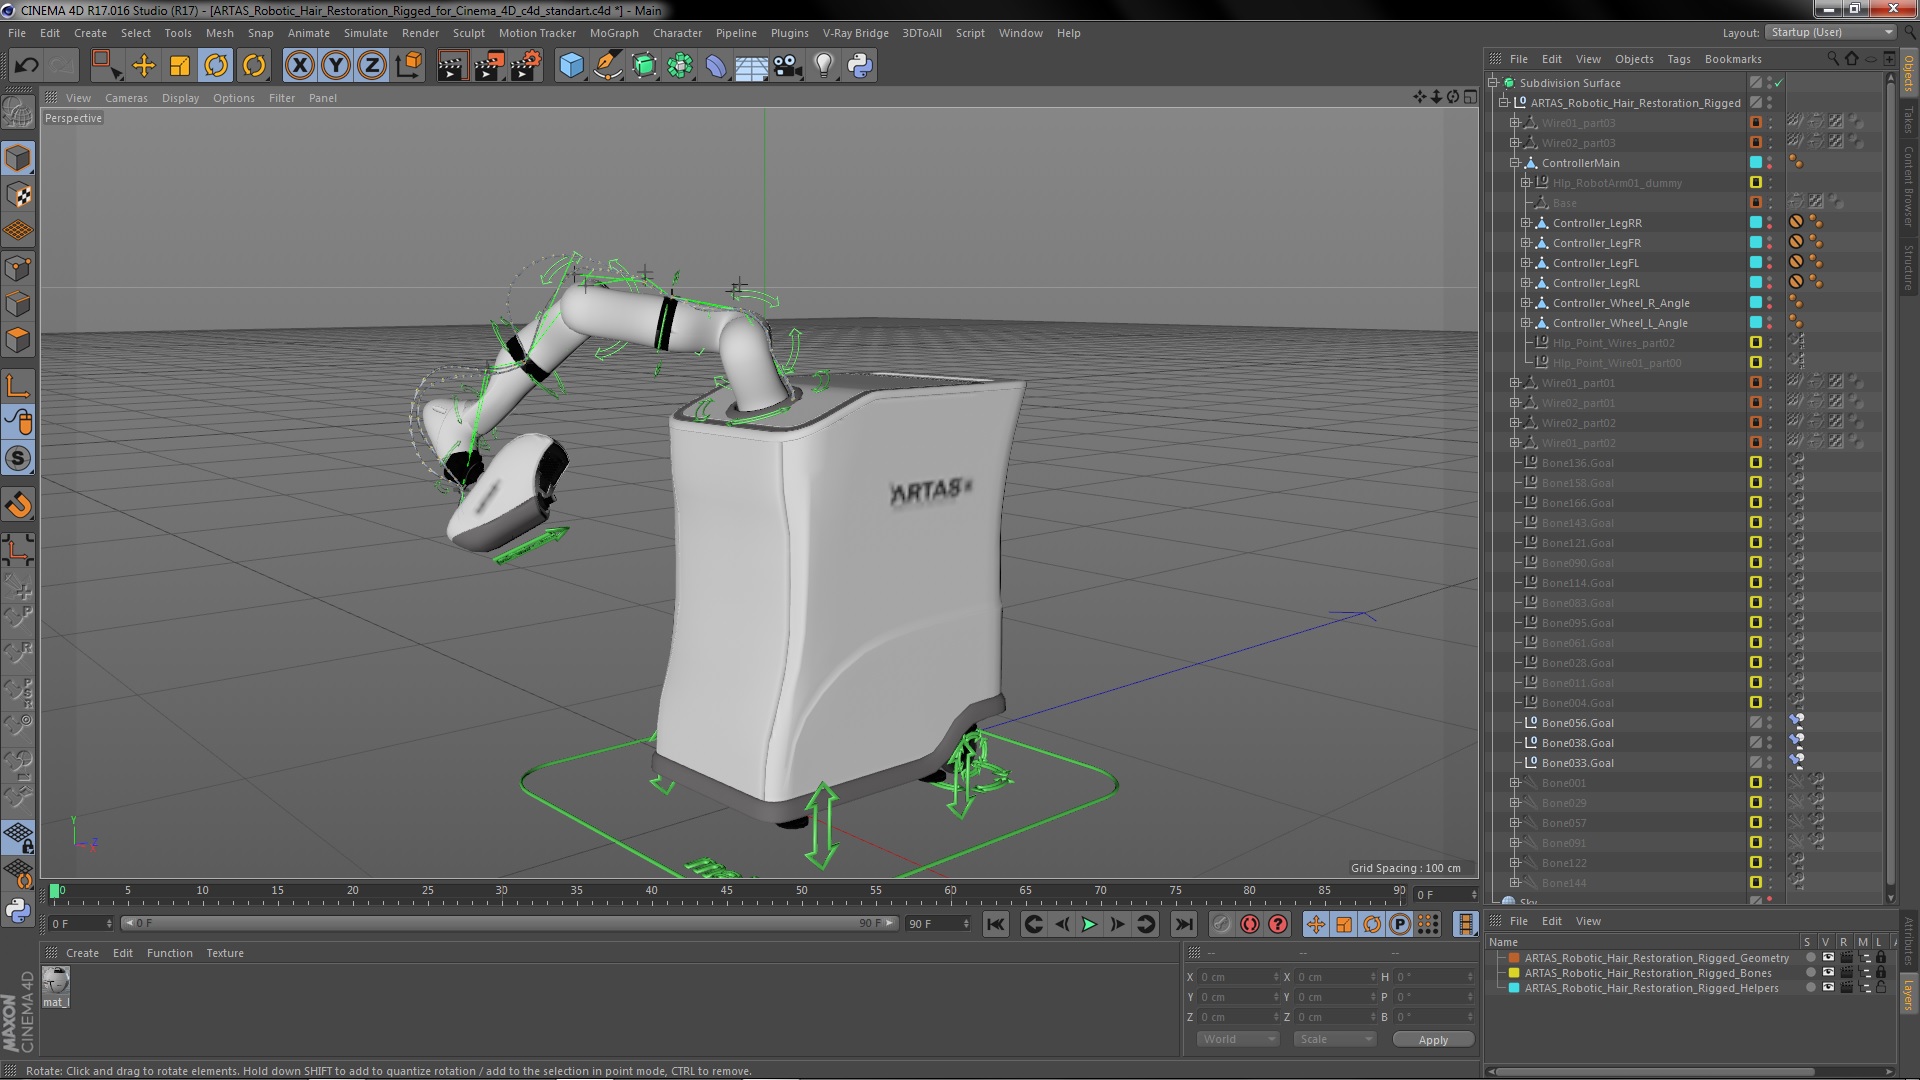Open the Layout Startup dropdown
This screenshot has width=1920, height=1080.
[x=1830, y=32]
